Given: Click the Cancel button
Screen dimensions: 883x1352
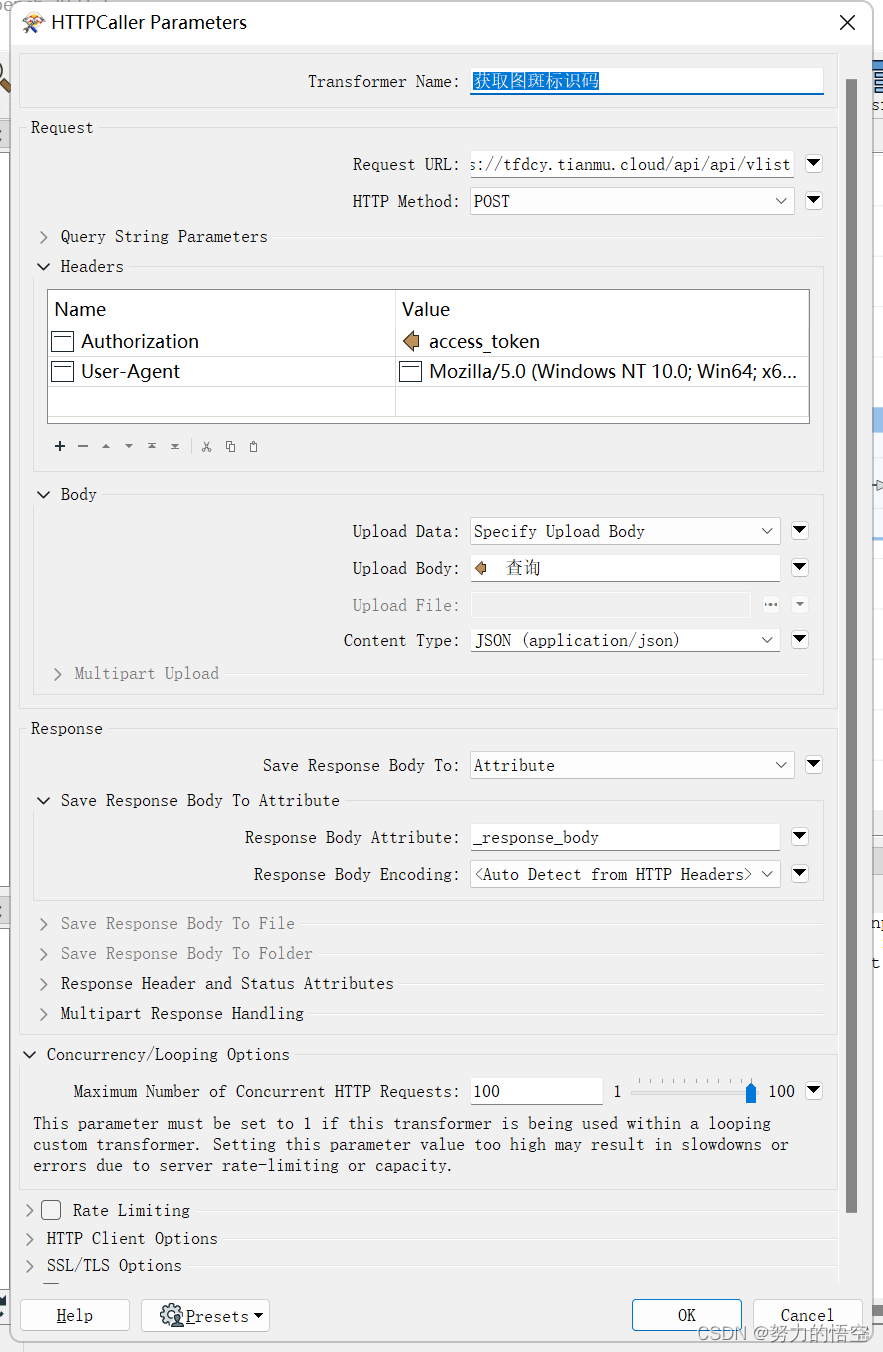Looking at the screenshot, I should point(807,1315).
